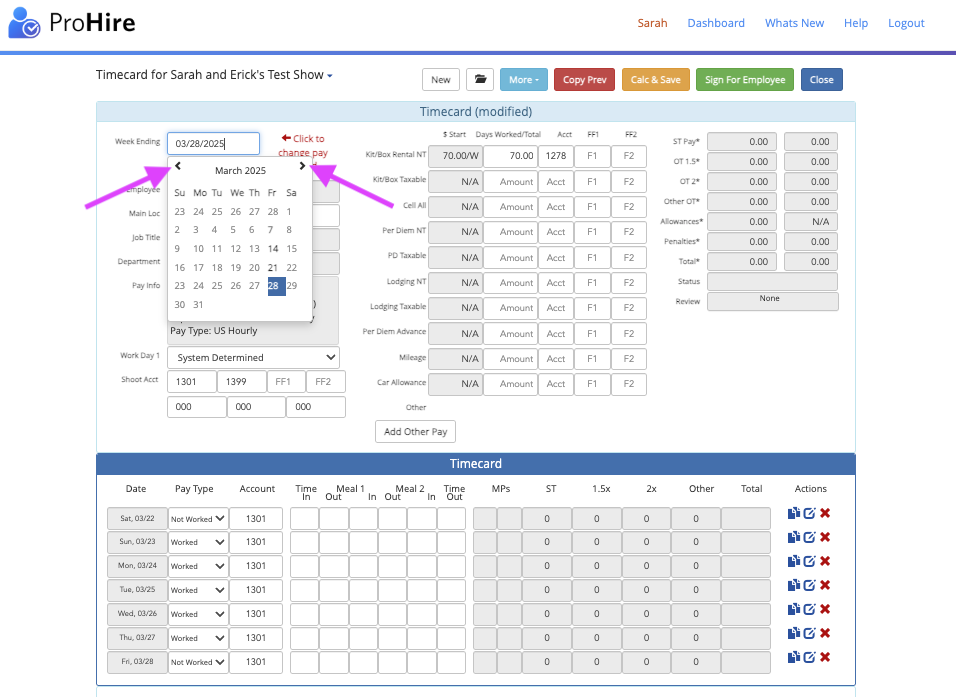Open the Dashboard nav link
The height and width of the screenshot is (697, 956).
click(716, 23)
